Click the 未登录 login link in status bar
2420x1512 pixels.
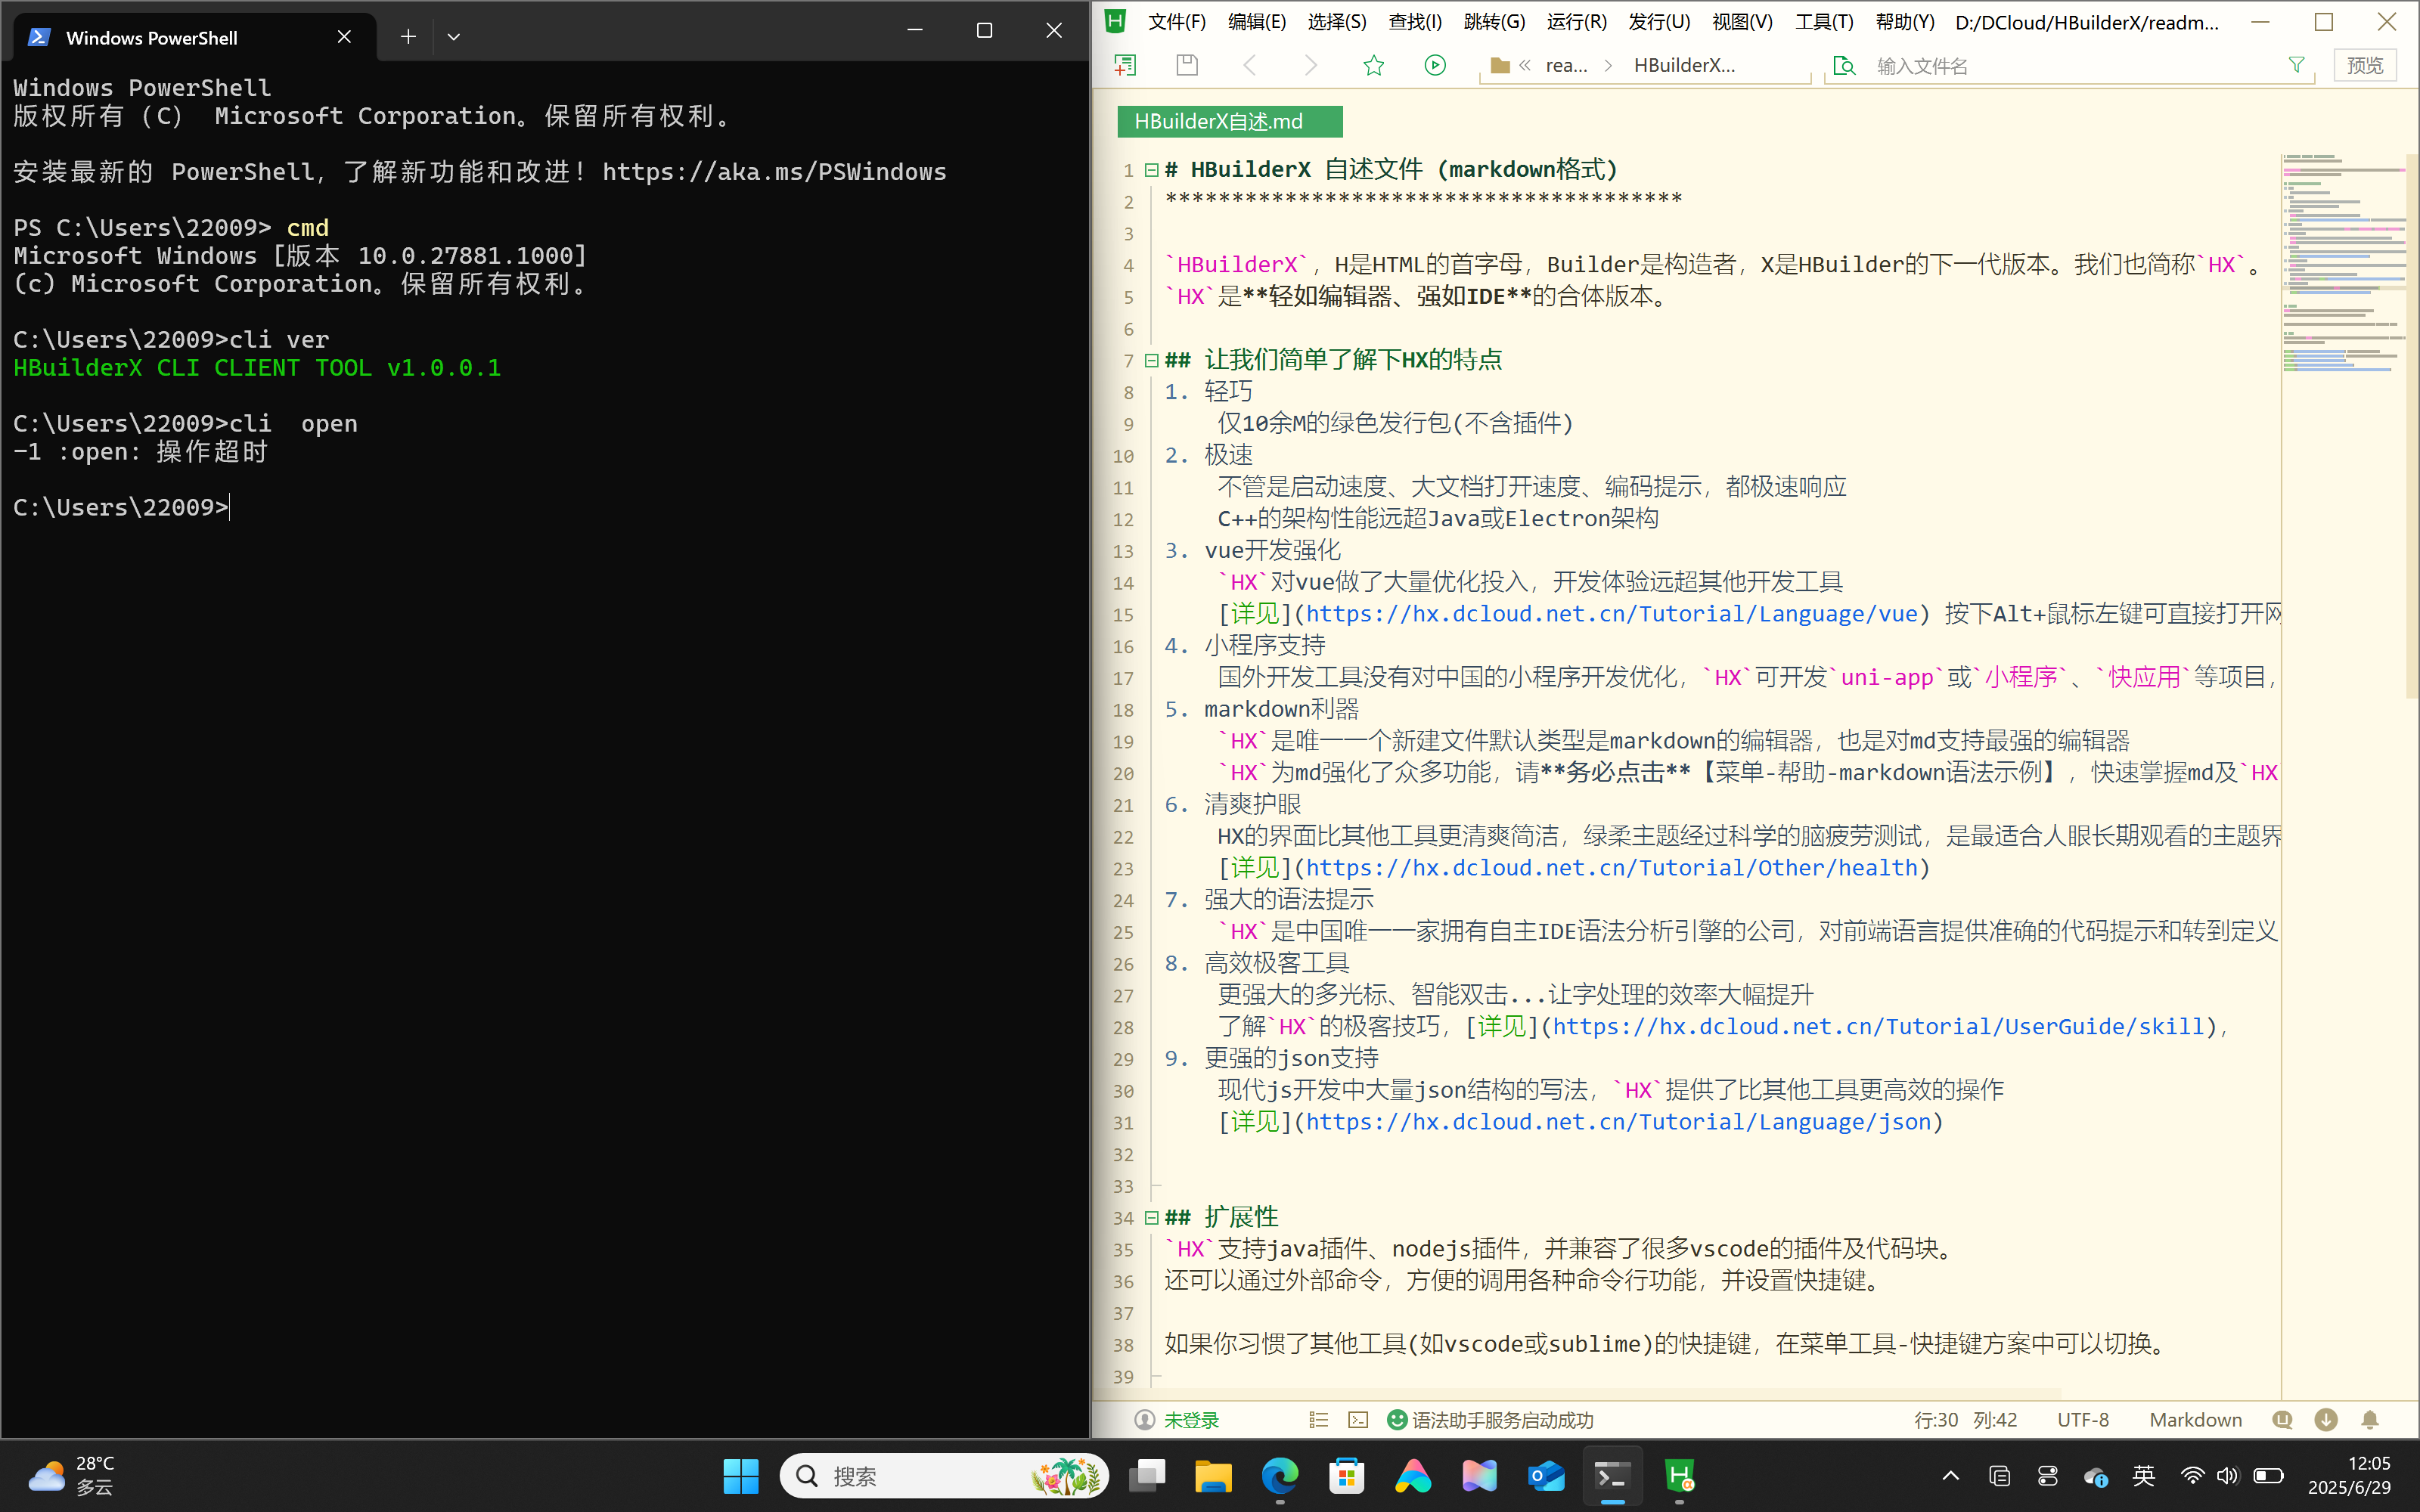pos(1191,1420)
